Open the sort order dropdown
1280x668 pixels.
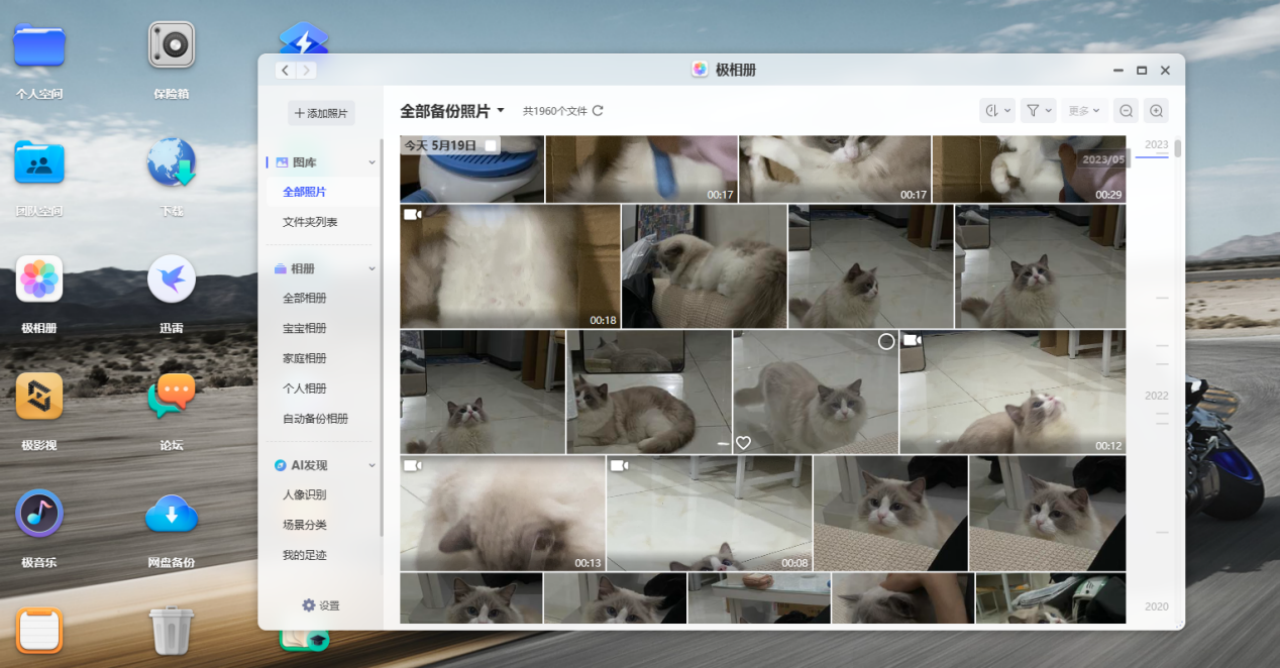tap(998, 111)
